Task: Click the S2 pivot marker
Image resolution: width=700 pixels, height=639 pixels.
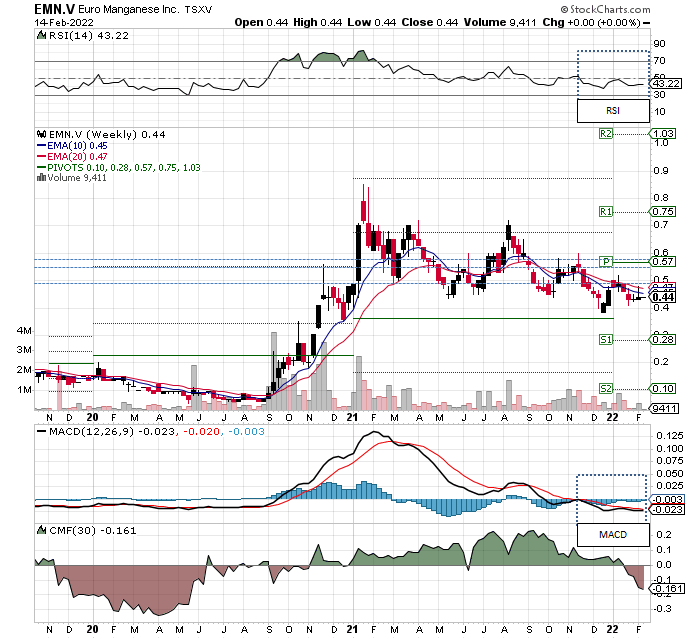Action: [606, 388]
